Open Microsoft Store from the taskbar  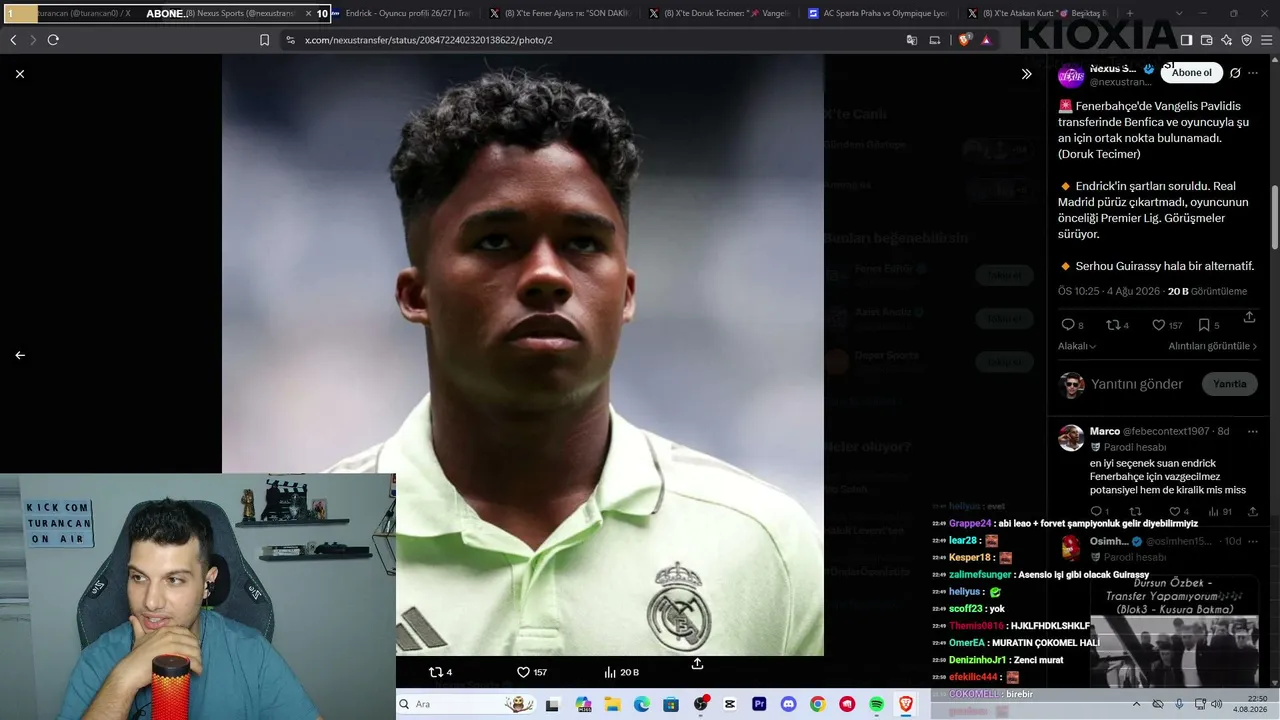(670, 704)
